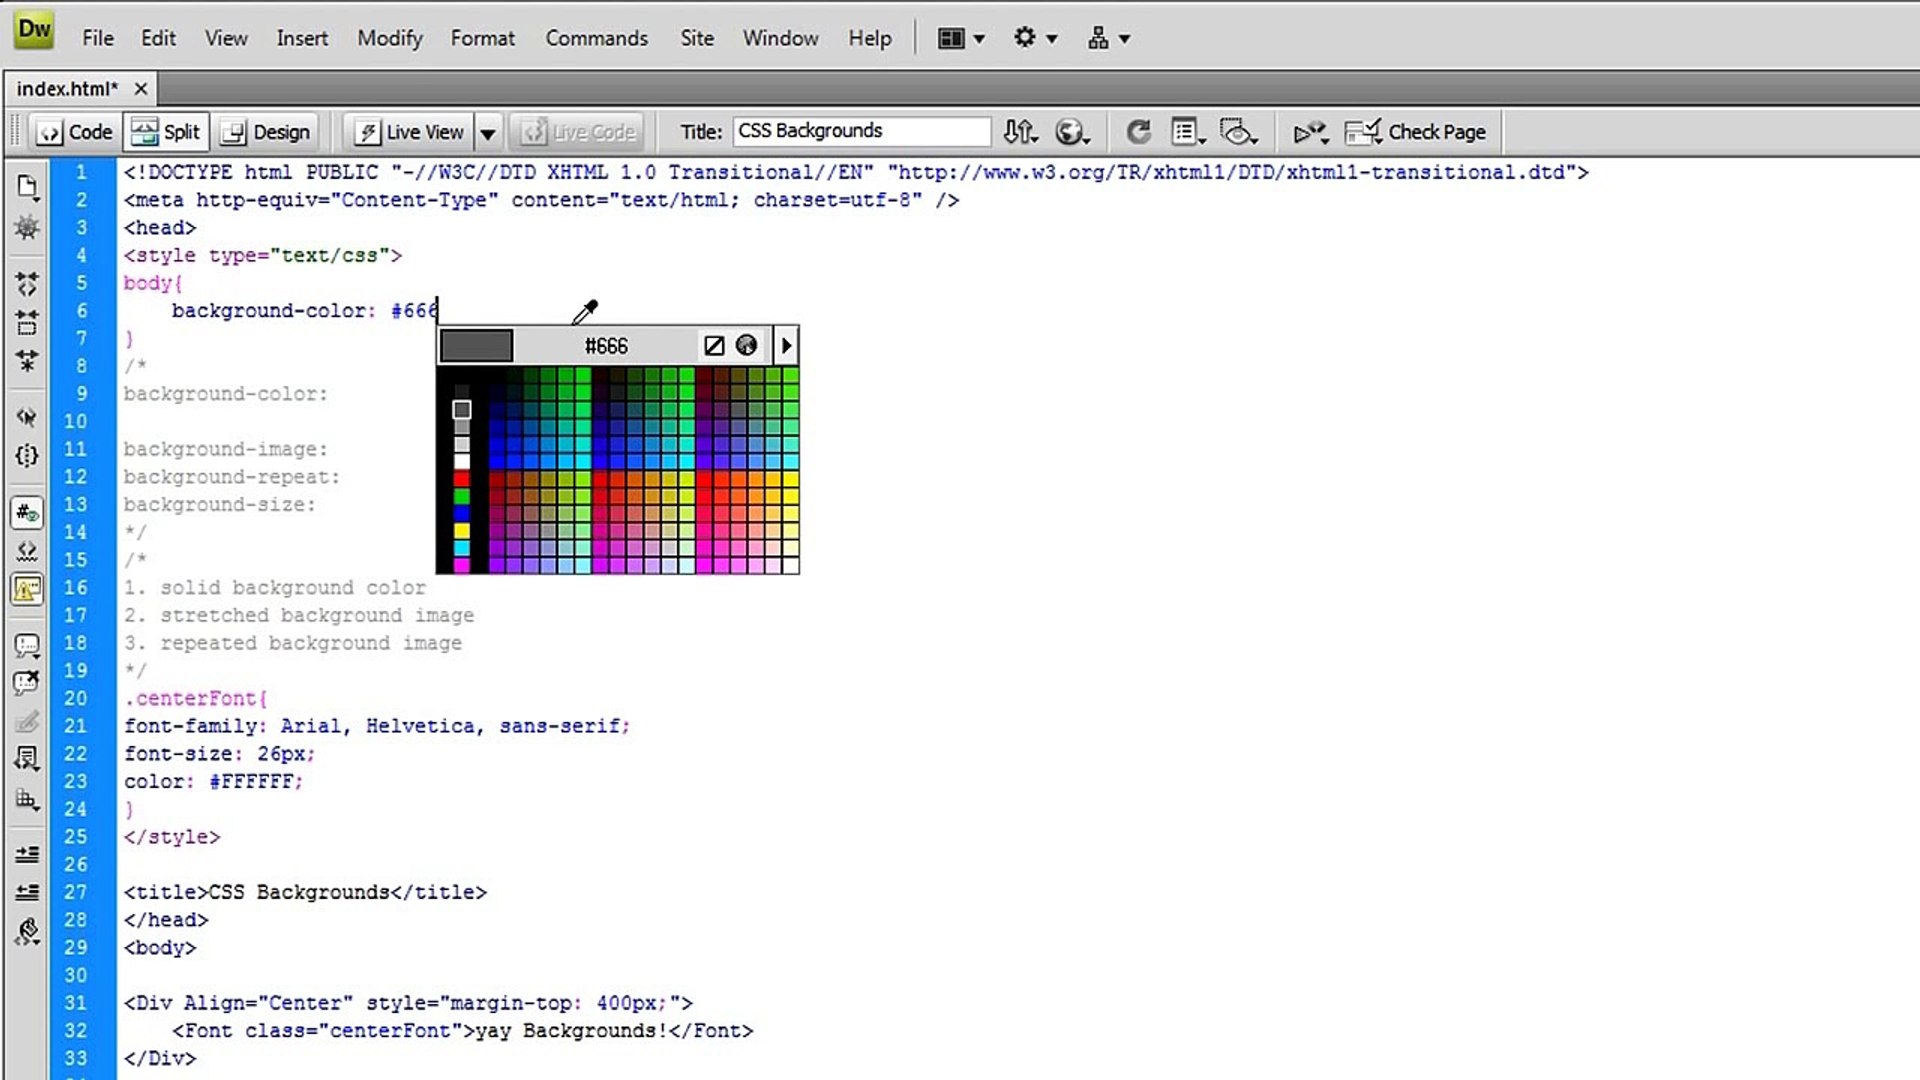Click the Check Page button

(1415, 132)
